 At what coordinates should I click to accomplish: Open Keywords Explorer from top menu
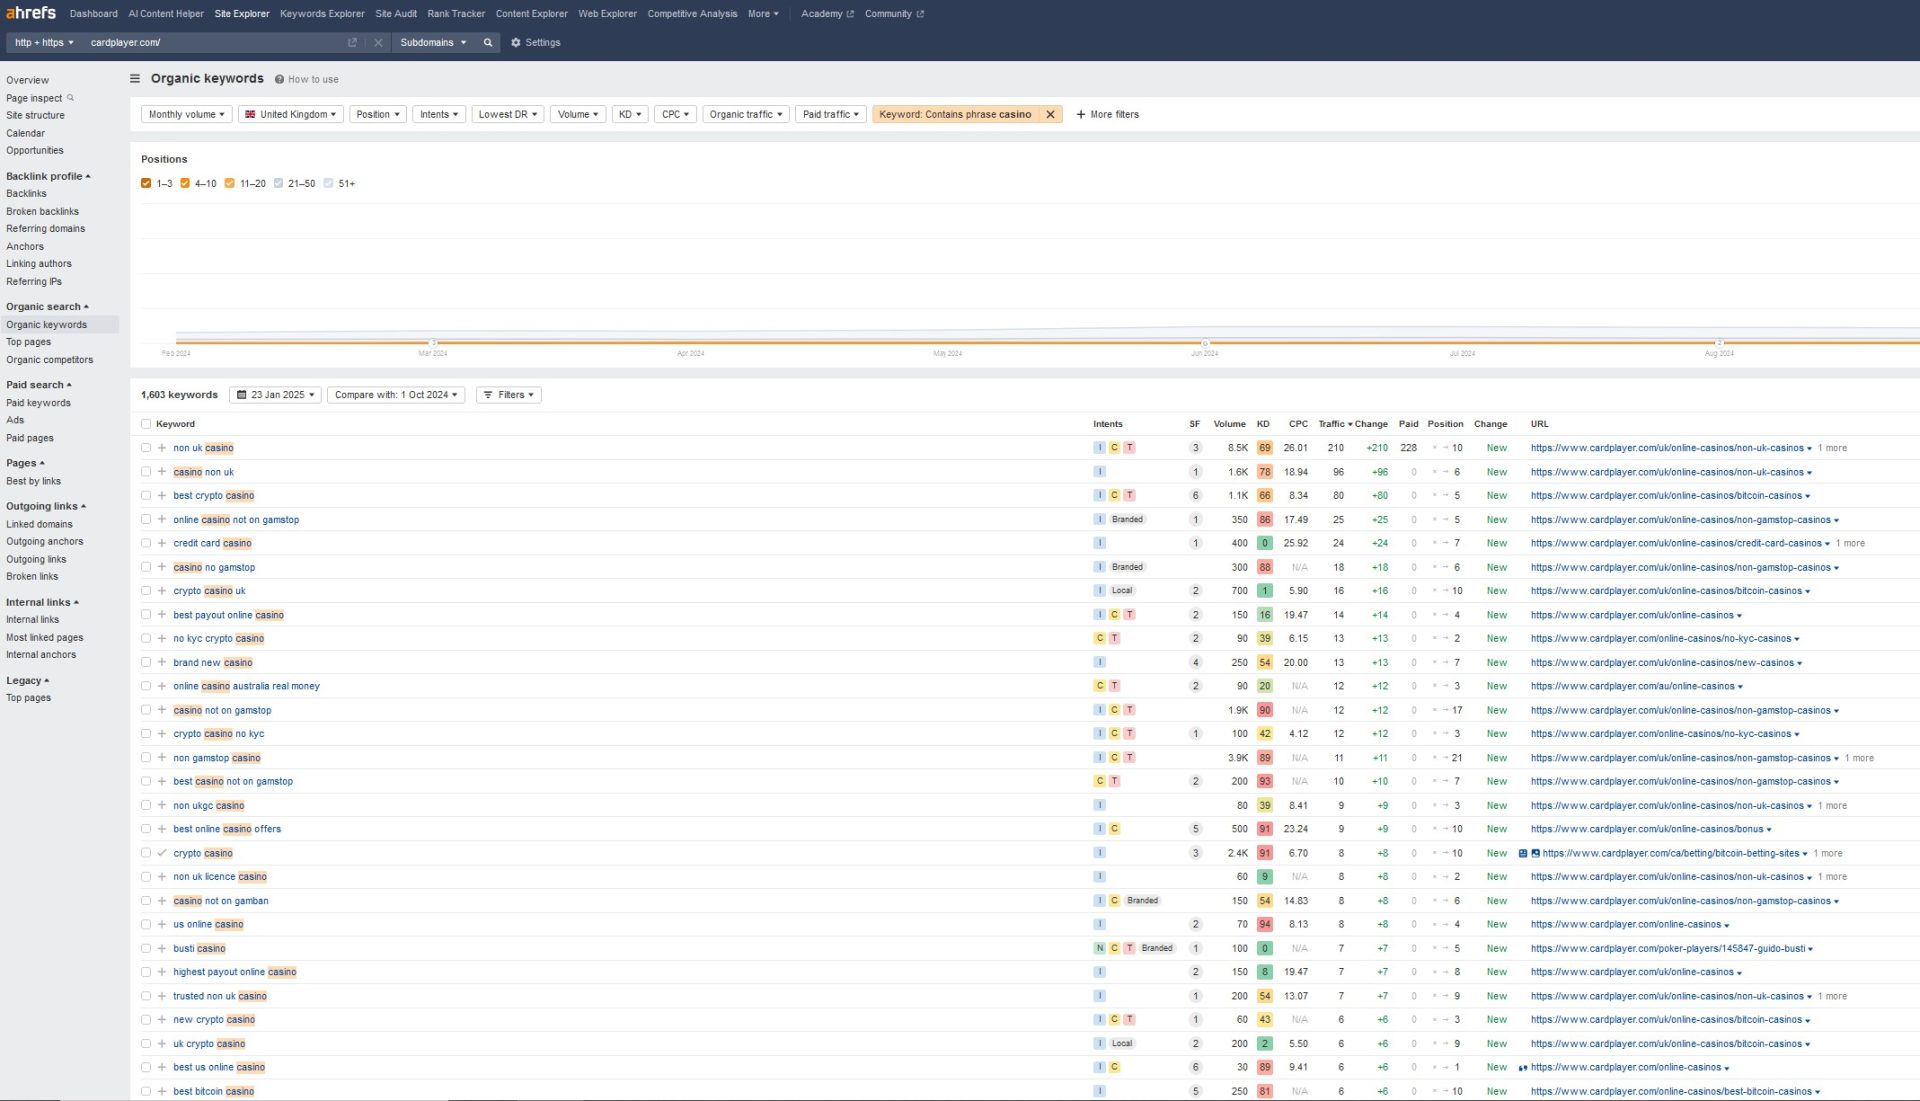tap(322, 14)
